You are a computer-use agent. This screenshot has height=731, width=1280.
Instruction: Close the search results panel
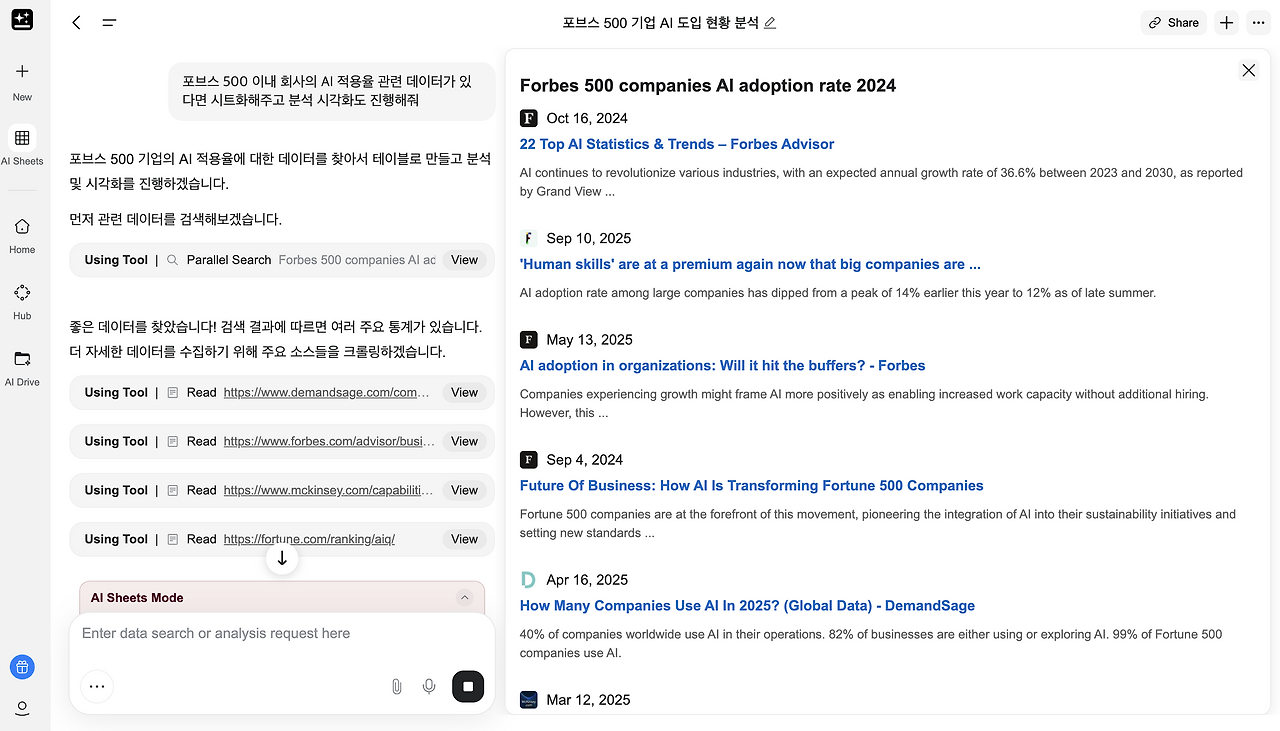[x=1248, y=70]
